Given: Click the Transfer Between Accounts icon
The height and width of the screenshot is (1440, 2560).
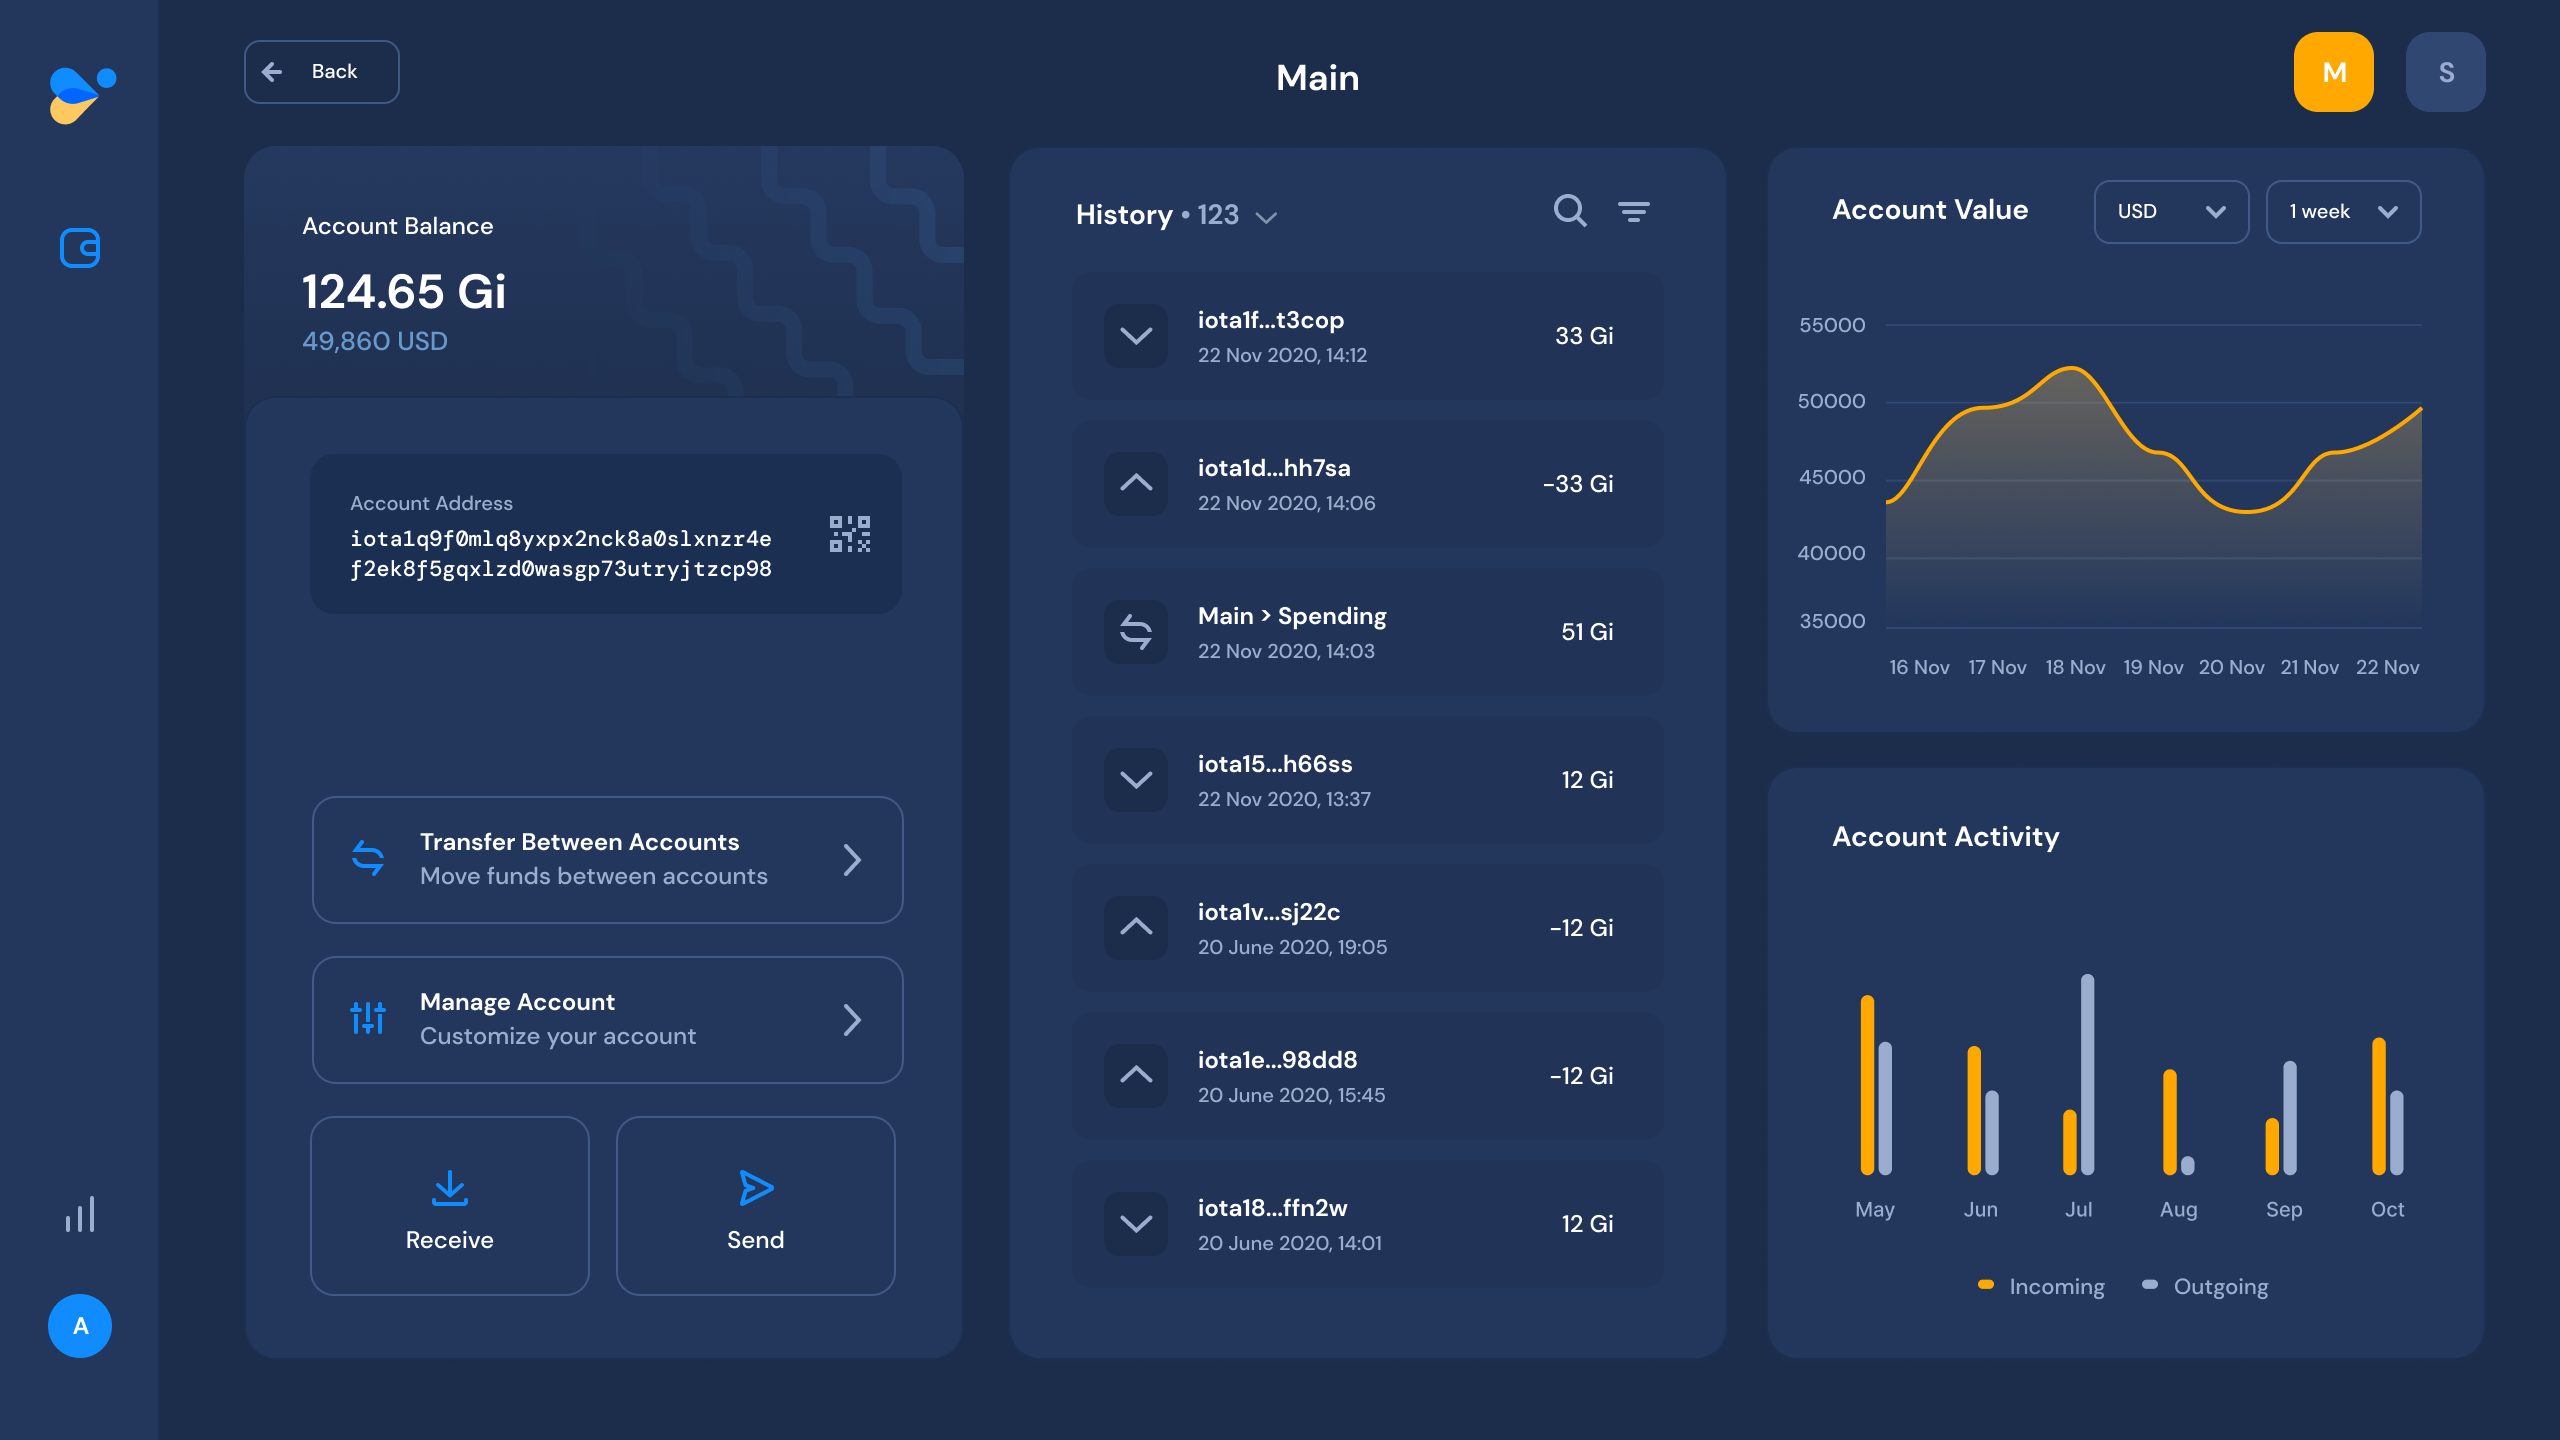Looking at the screenshot, I should coord(367,856).
